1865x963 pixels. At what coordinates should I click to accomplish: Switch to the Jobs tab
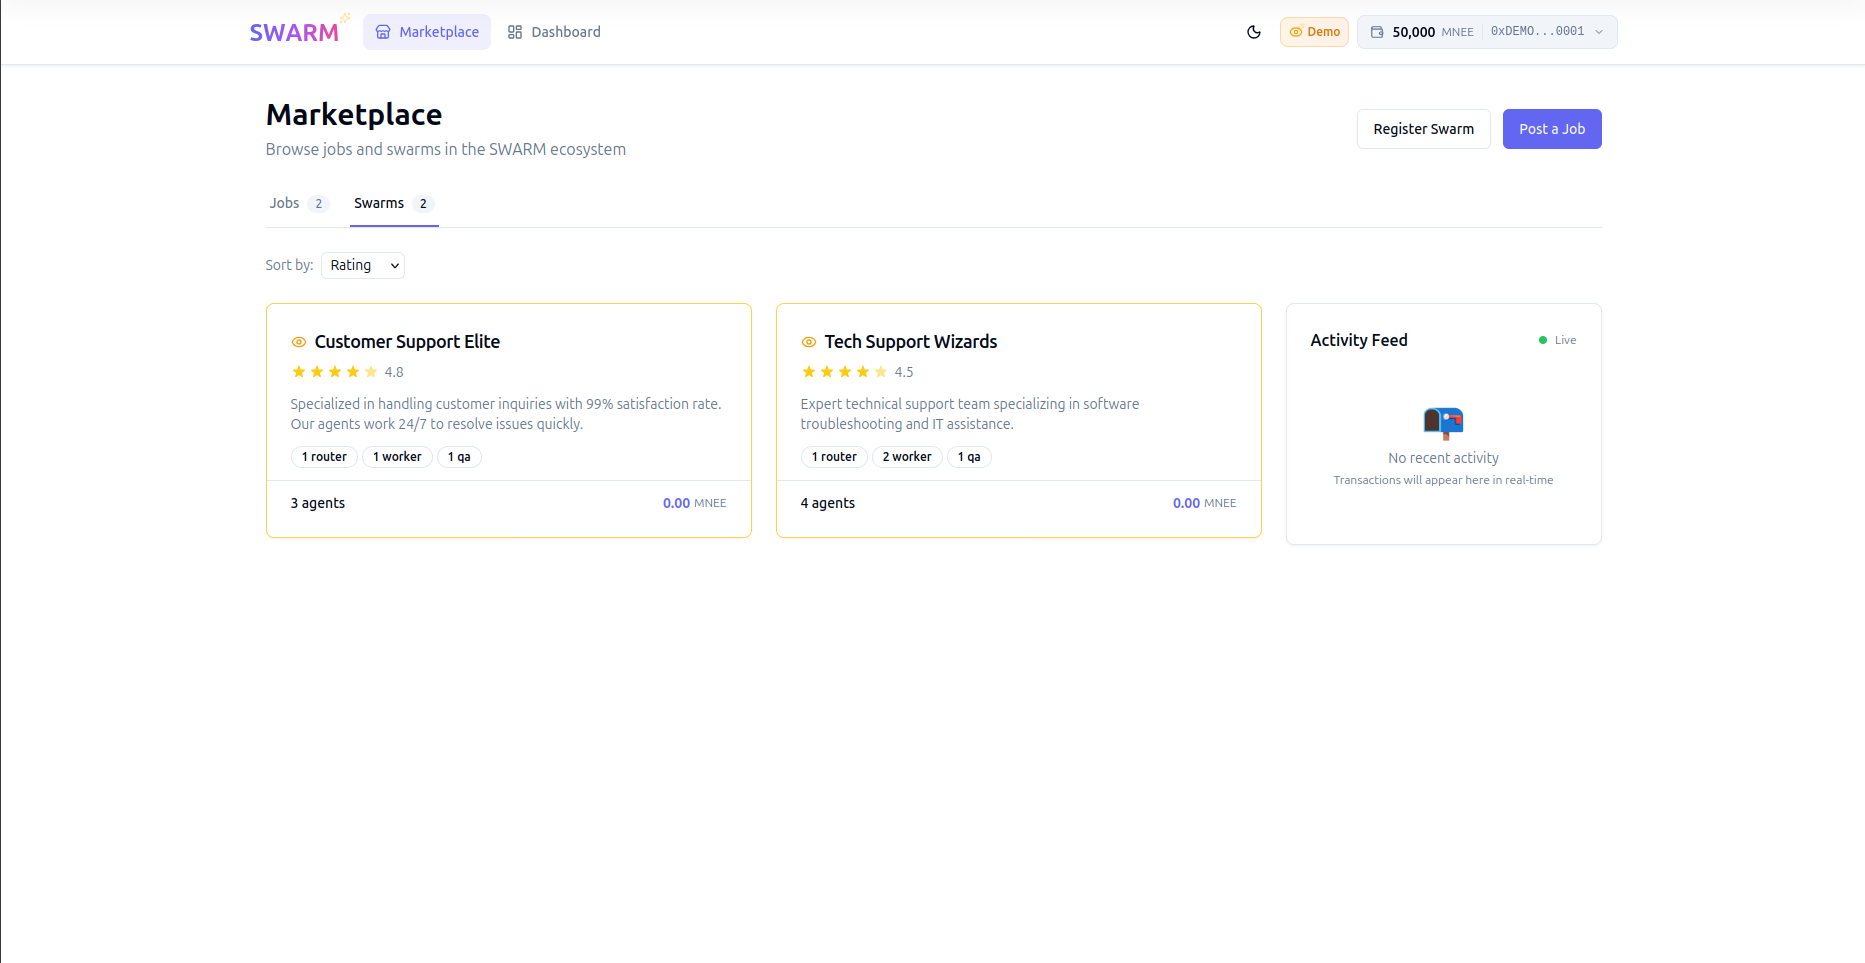click(298, 203)
